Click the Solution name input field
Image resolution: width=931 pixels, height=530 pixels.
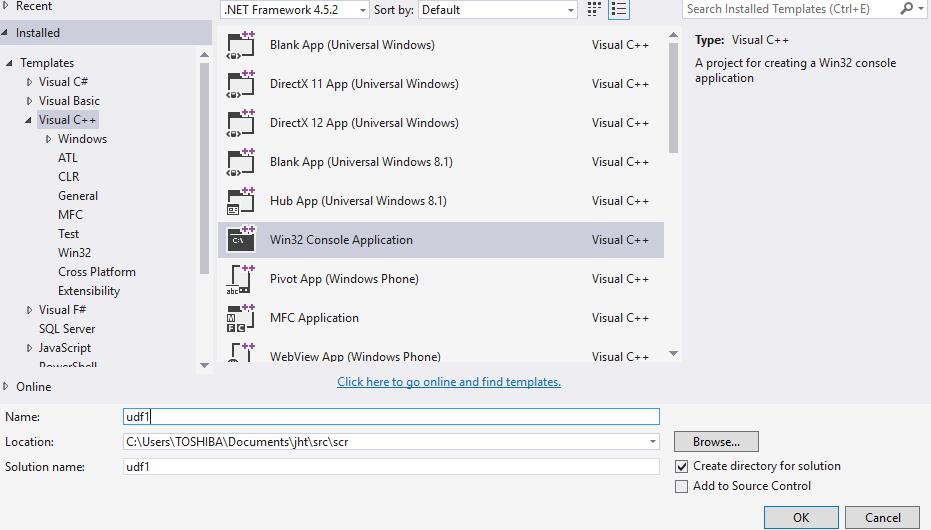391,466
